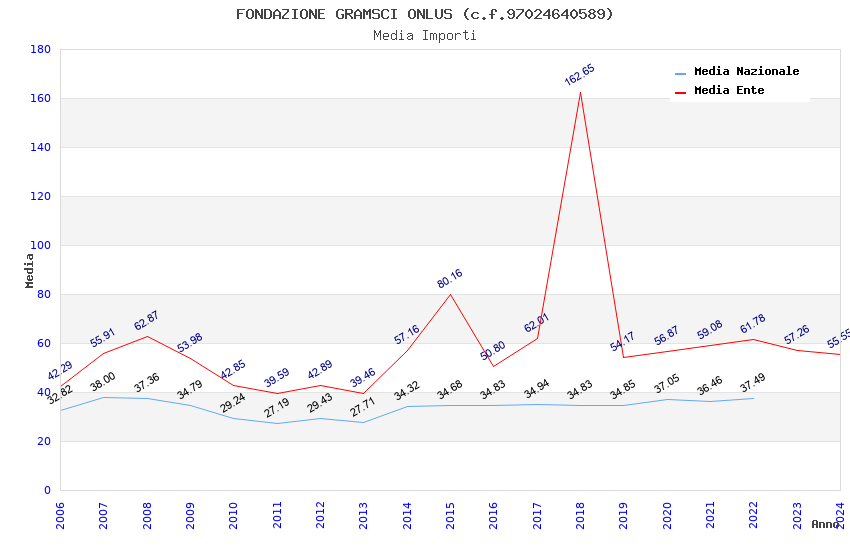Click the 2010 x-axis year label
Image resolution: width=850 pixels, height=550 pixels.
pyautogui.click(x=233, y=515)
